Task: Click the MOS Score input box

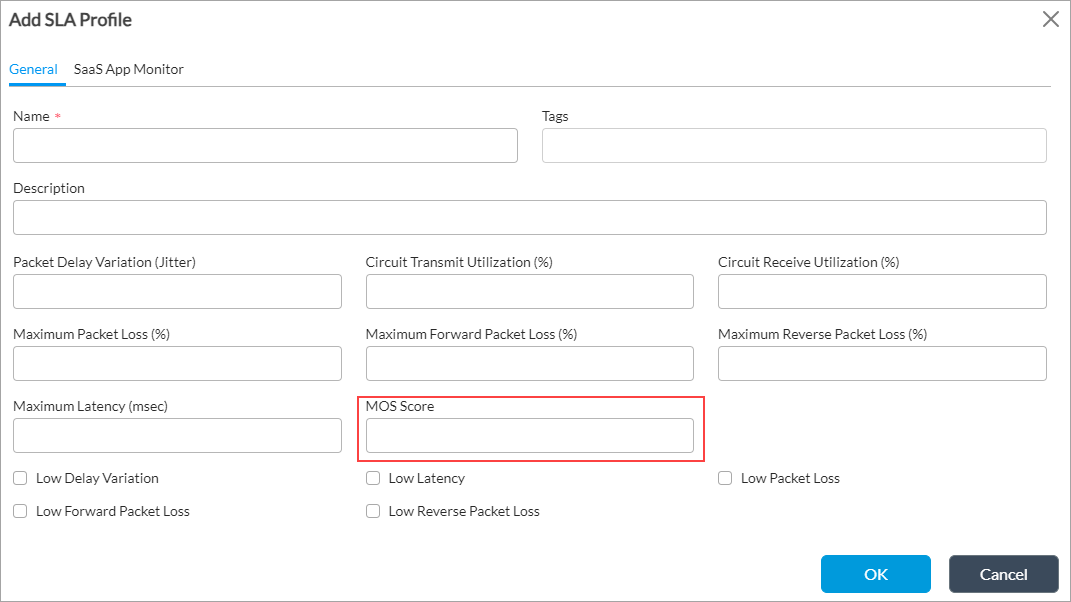Action: point(529,435)
